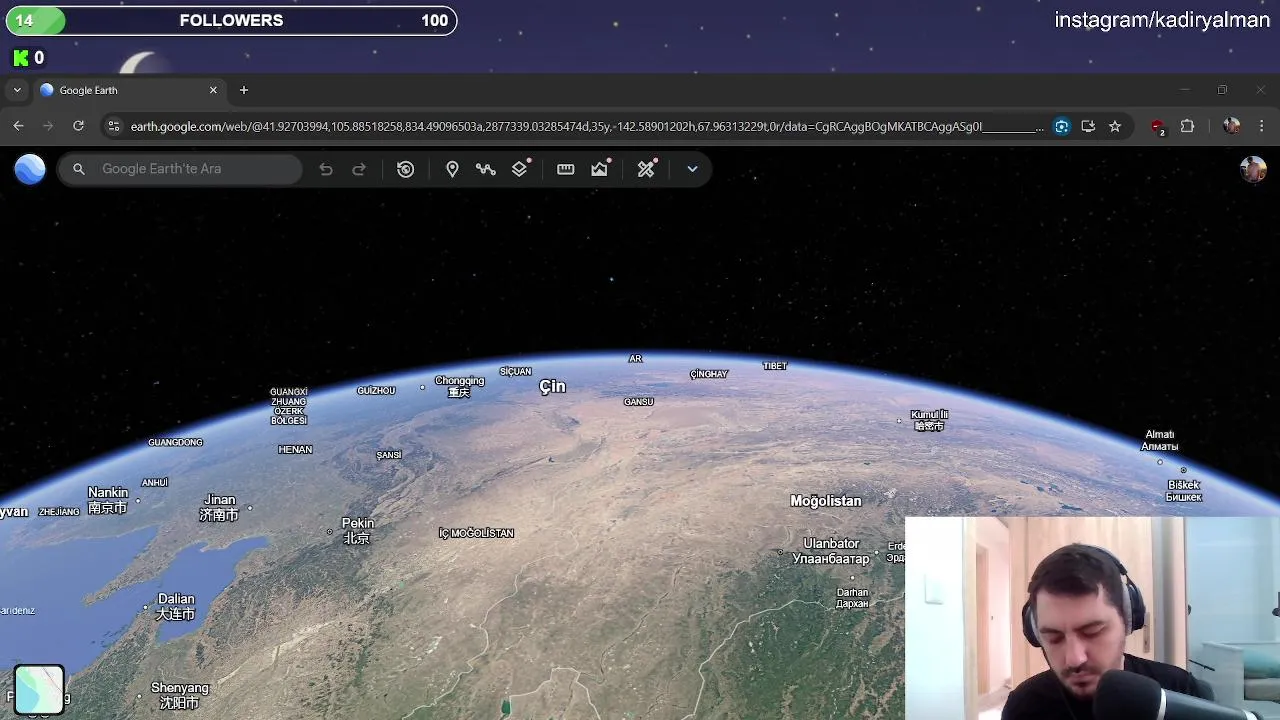Open the Chrome extensions puzzle icon
Viewport: 1280px width, 720px height.
(x=1188, y=126)
